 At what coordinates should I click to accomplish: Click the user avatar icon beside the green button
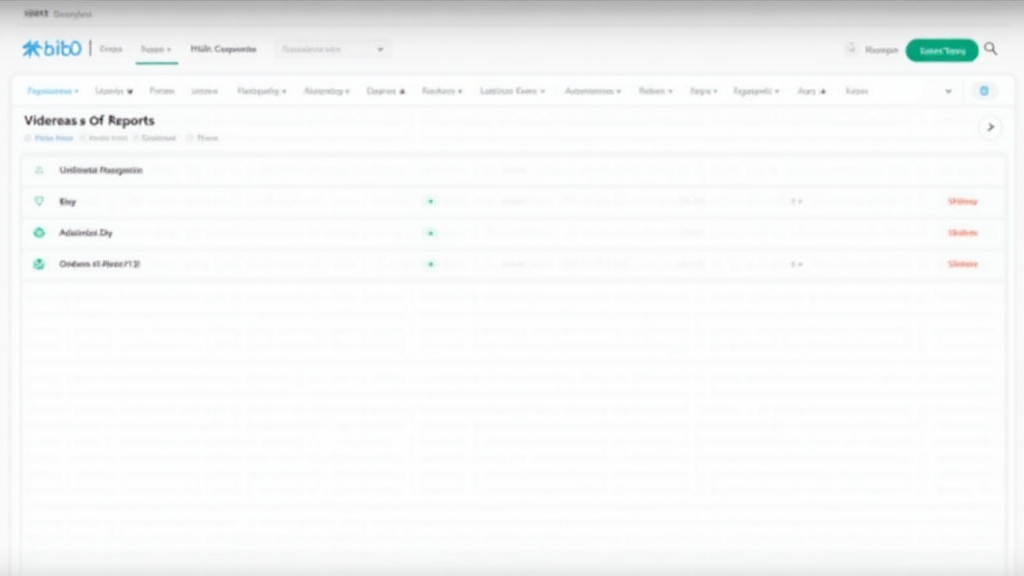pos(851,49)
